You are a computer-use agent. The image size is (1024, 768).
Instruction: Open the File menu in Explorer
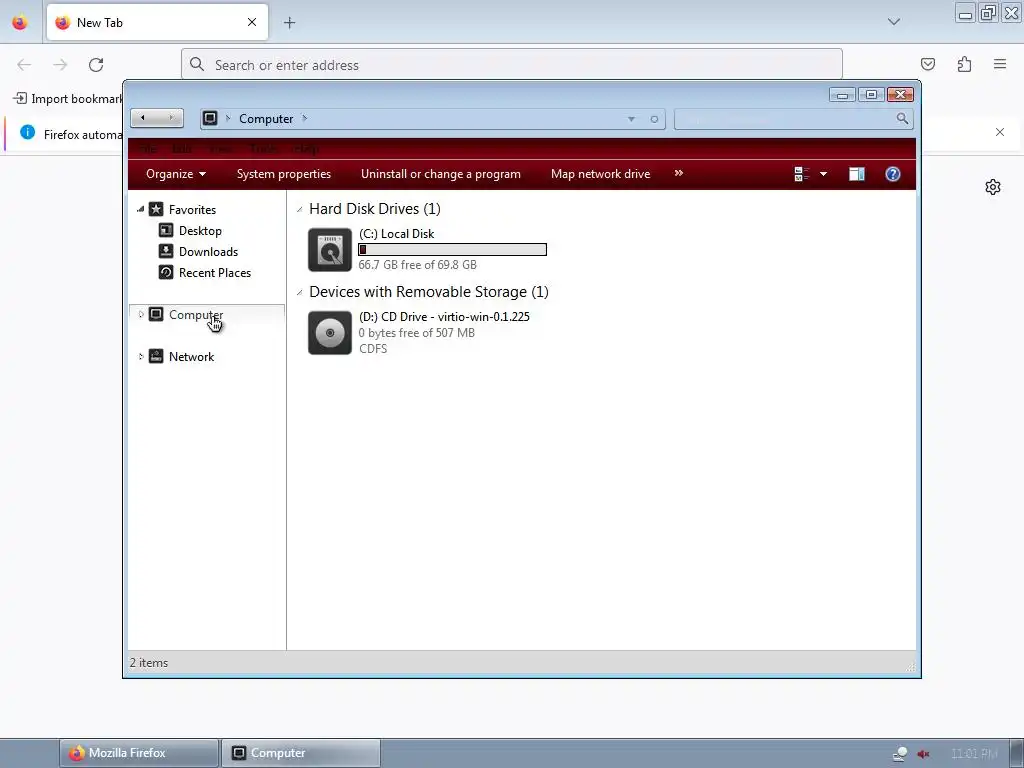tap(148, 149)
